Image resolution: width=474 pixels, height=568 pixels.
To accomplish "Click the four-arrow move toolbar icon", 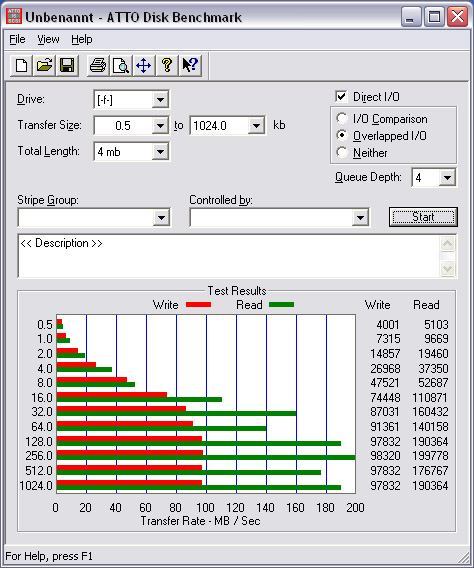I will (144, 66).
